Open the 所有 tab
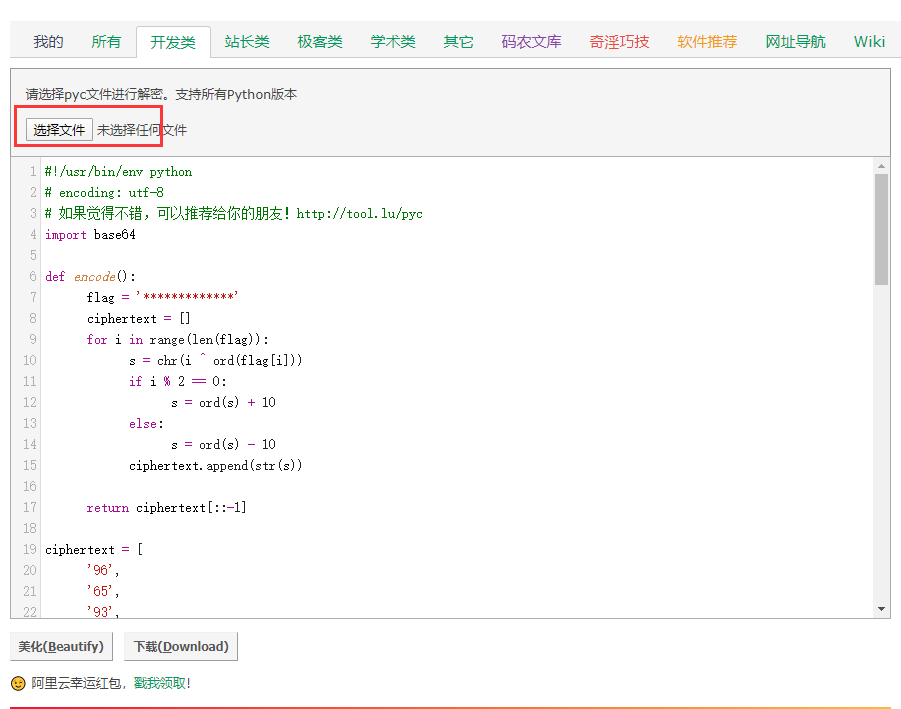This screenshot has height=709, width=901. (x=106, y=41)
